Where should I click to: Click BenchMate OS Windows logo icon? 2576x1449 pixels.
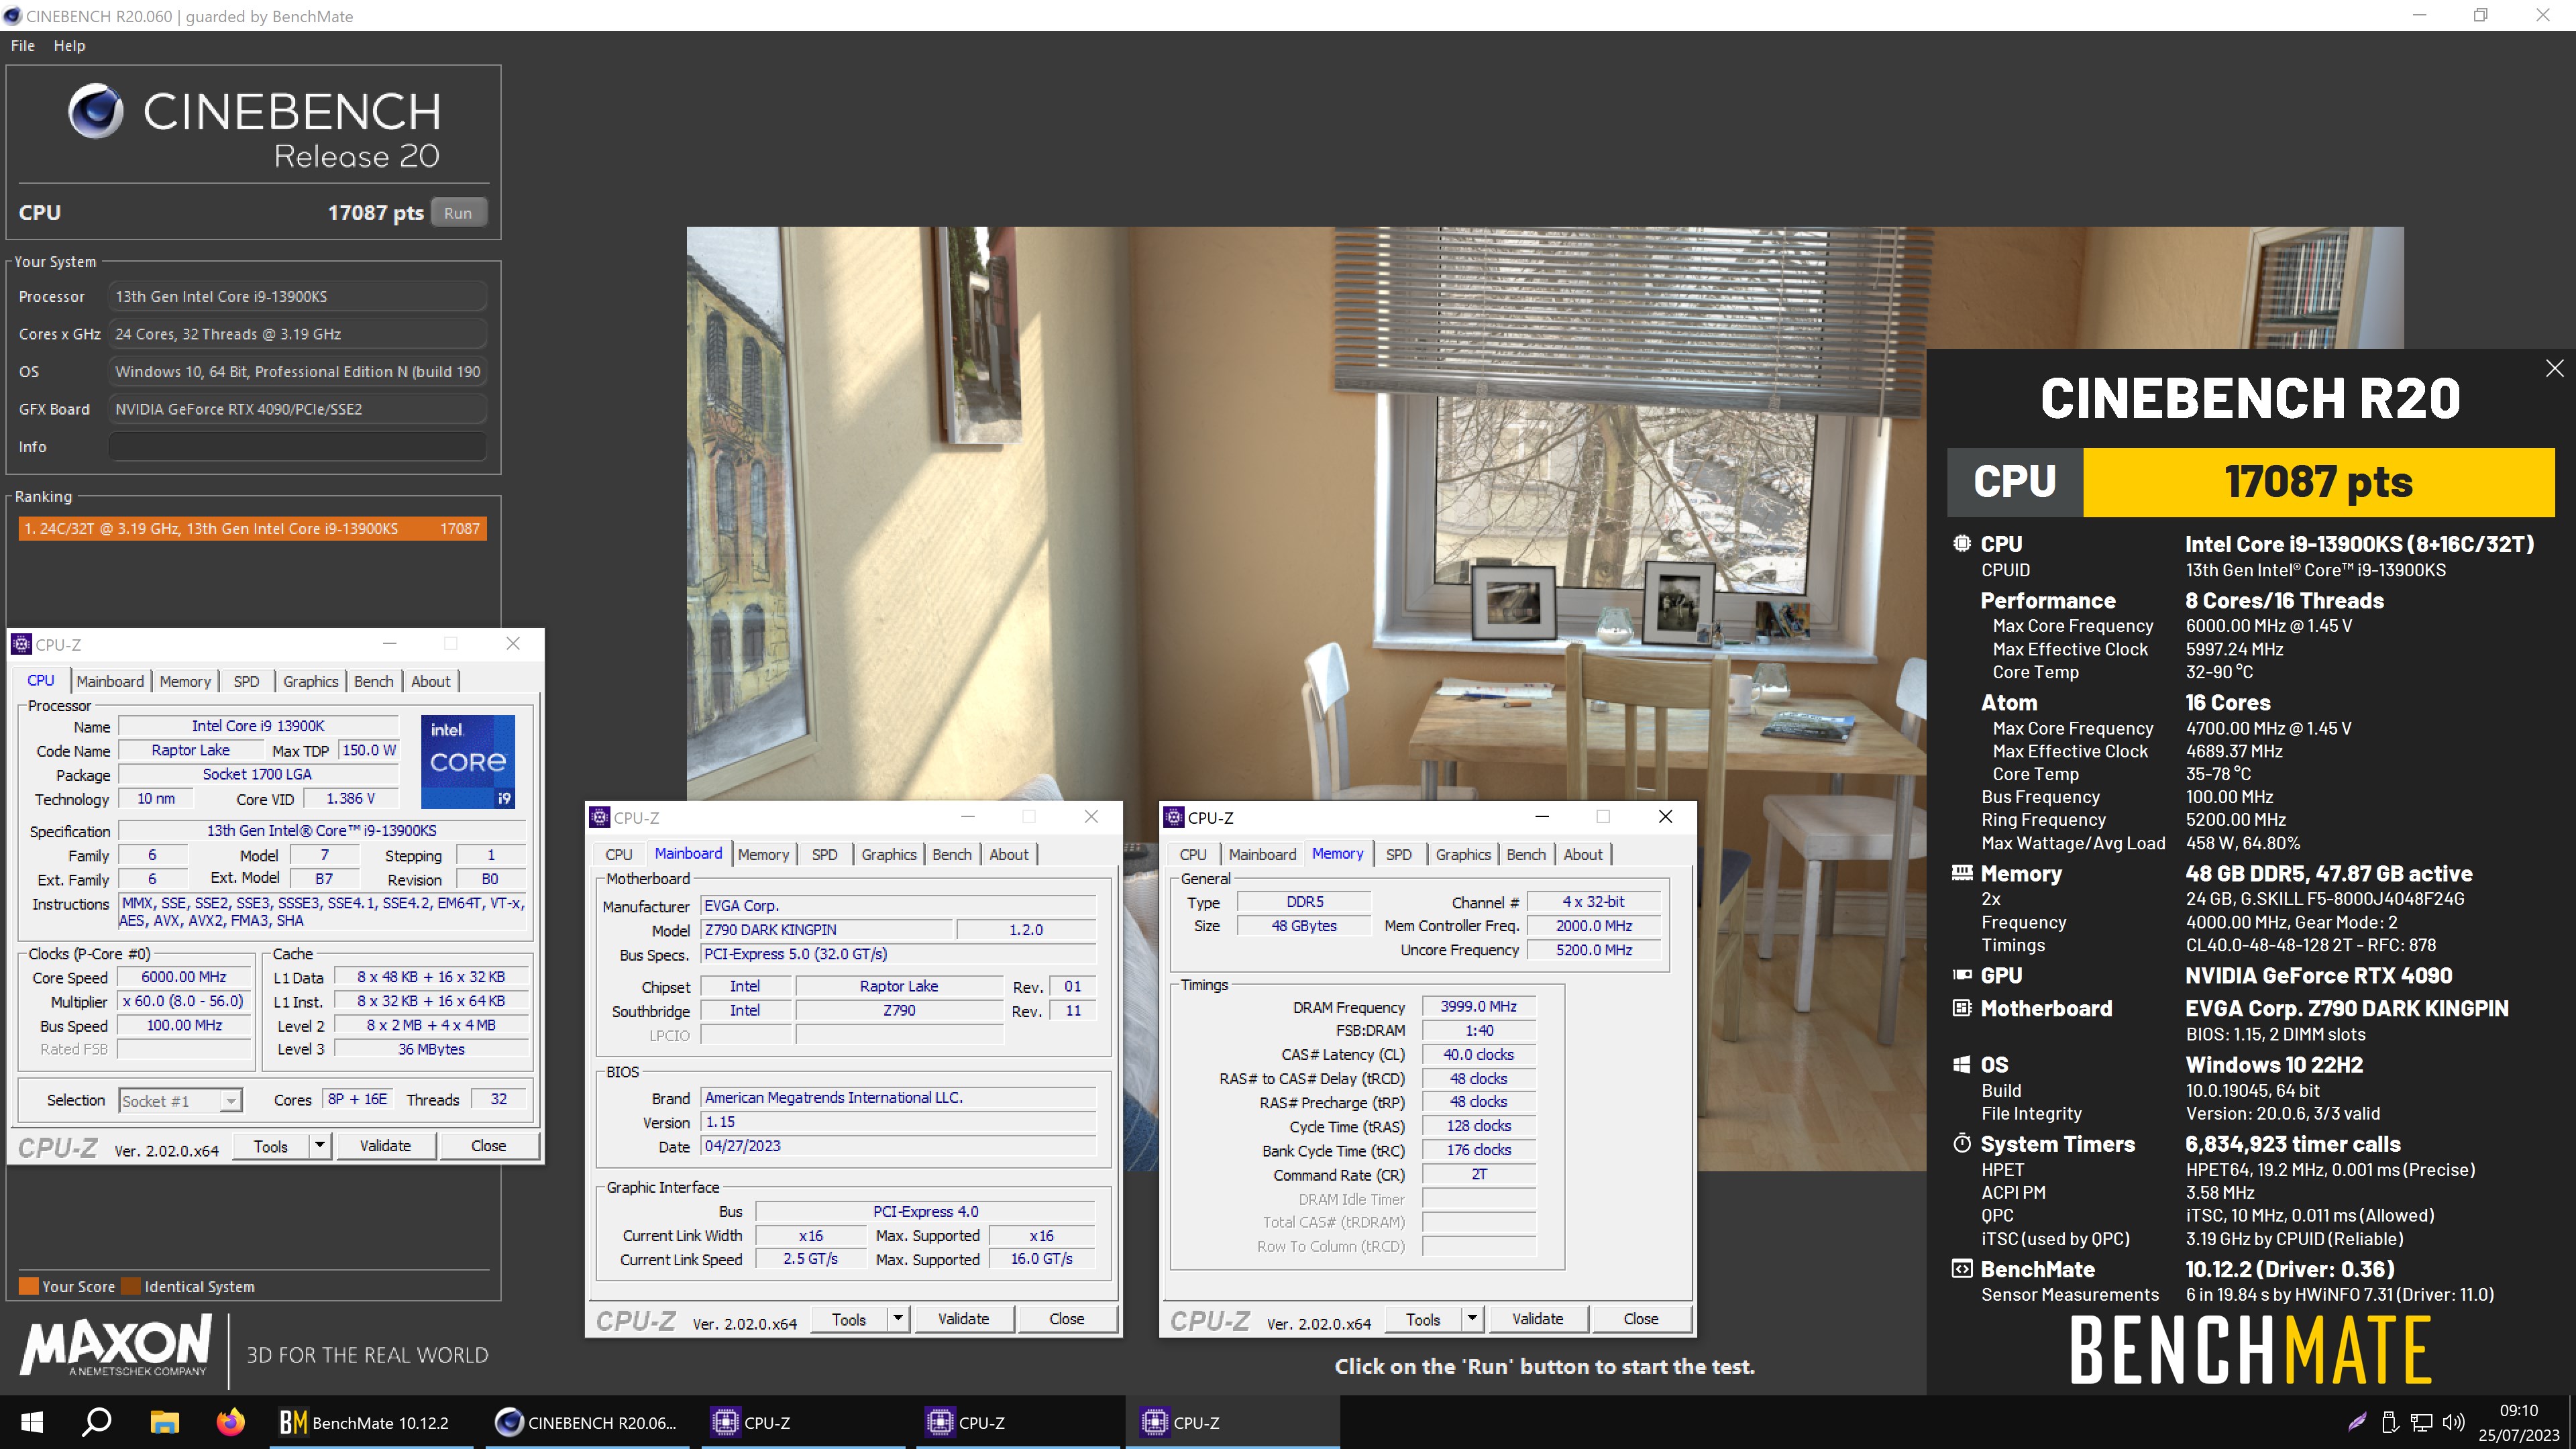pyautogui.click(x=1962, y=1064)
